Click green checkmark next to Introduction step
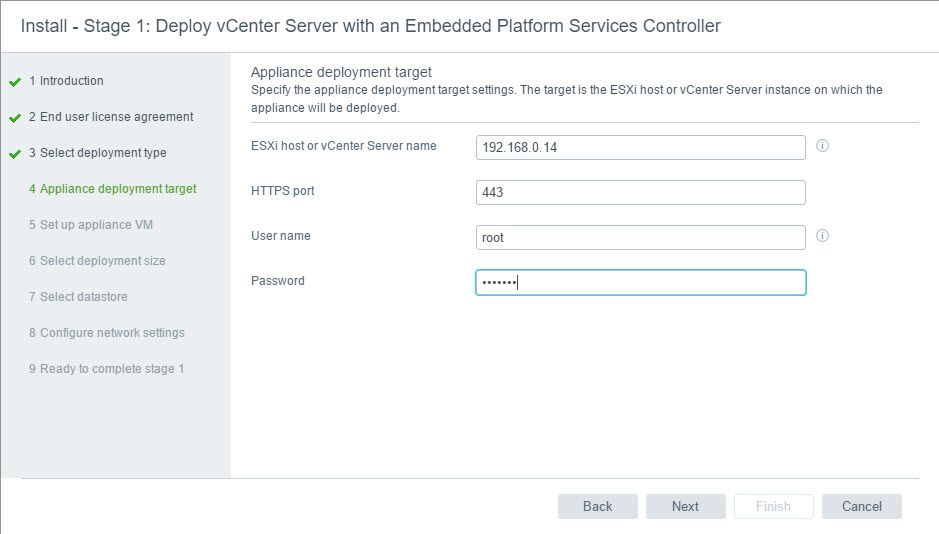The width and height of the screenshot is (939, 534). click(x=15, y=82)
